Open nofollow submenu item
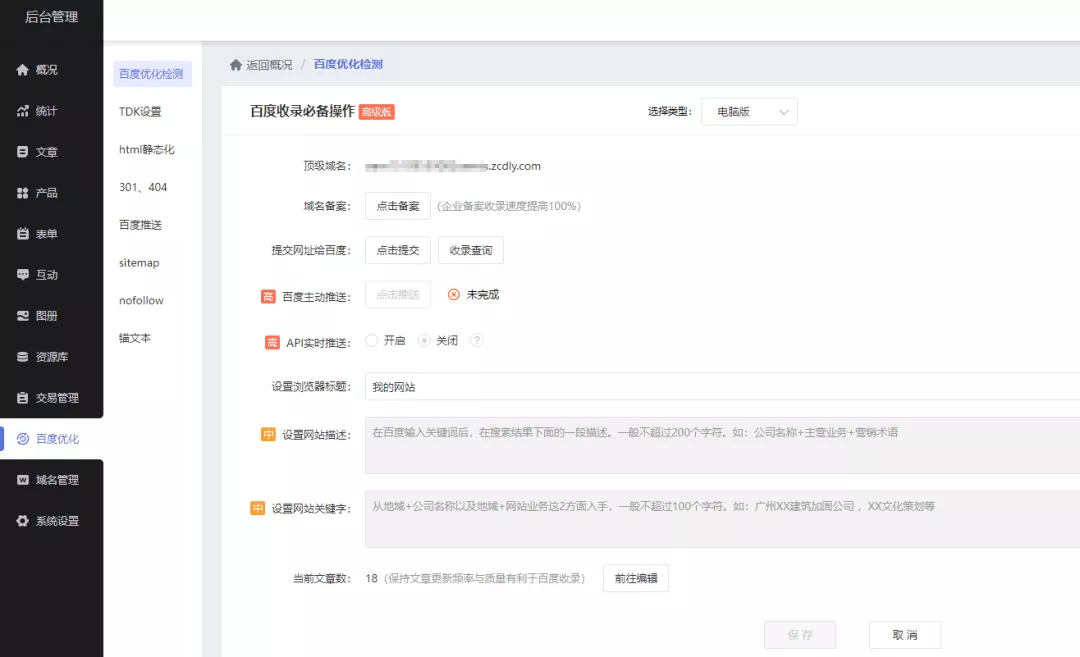The image size is (1080, 657). pos(141,300)
